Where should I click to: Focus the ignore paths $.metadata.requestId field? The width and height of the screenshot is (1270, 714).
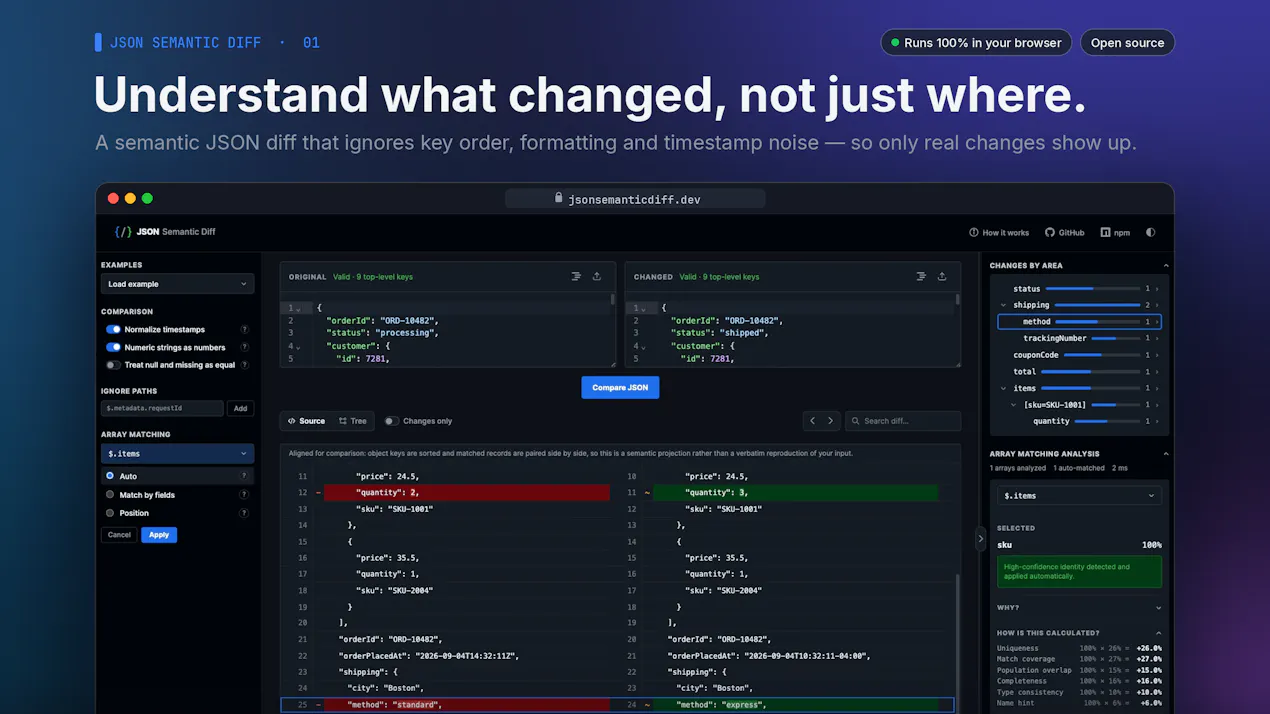coord(162,408)
